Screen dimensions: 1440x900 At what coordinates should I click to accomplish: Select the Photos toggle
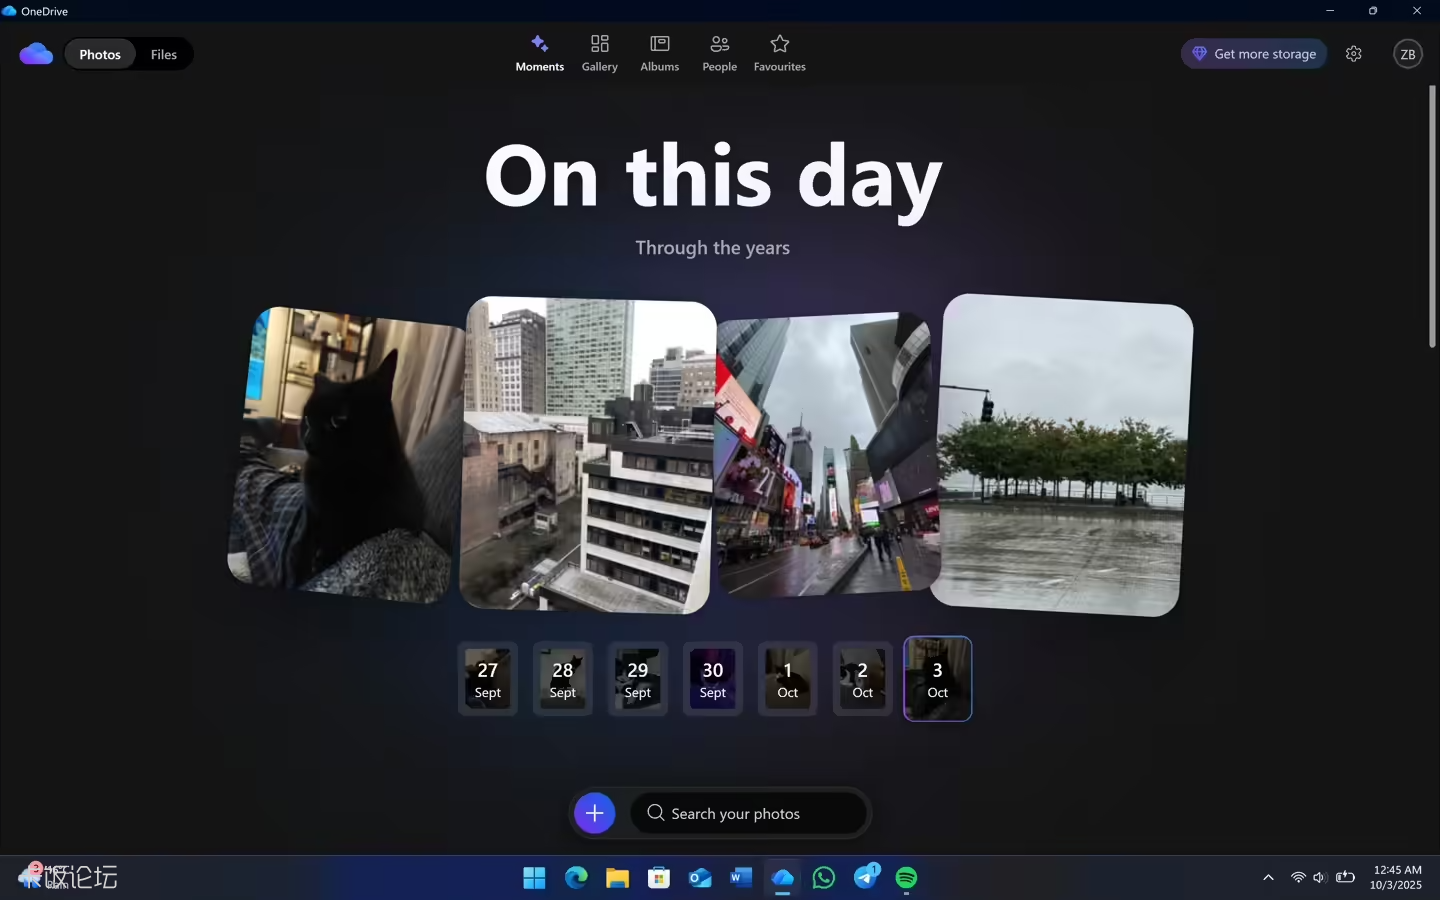pyautogui.click(x=100, y=54)
